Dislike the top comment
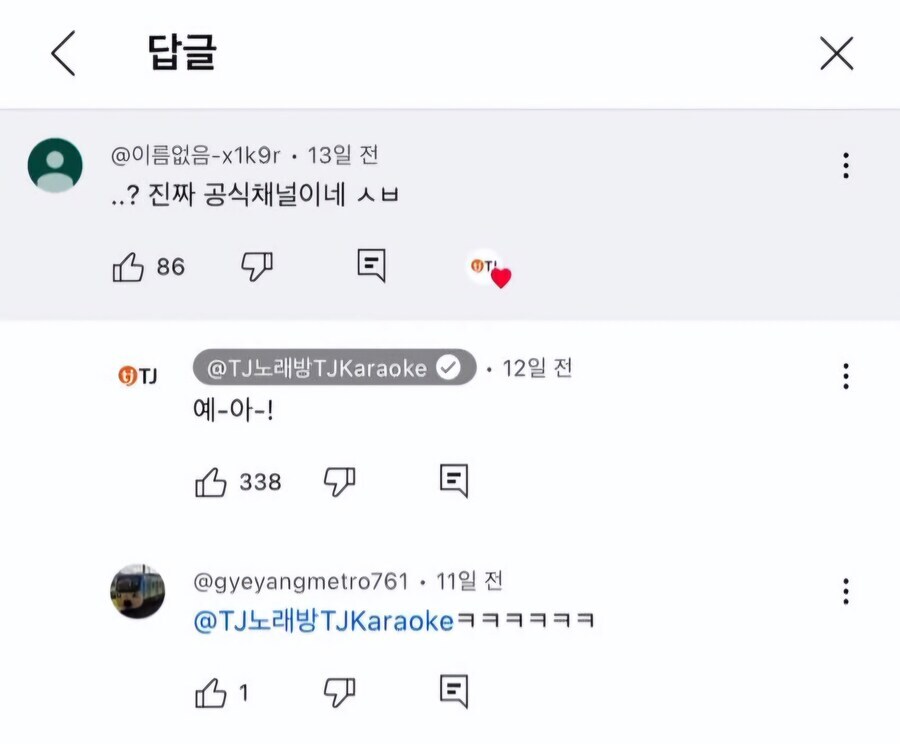Screen dimensions: 900x744 (x=258, y=266)
